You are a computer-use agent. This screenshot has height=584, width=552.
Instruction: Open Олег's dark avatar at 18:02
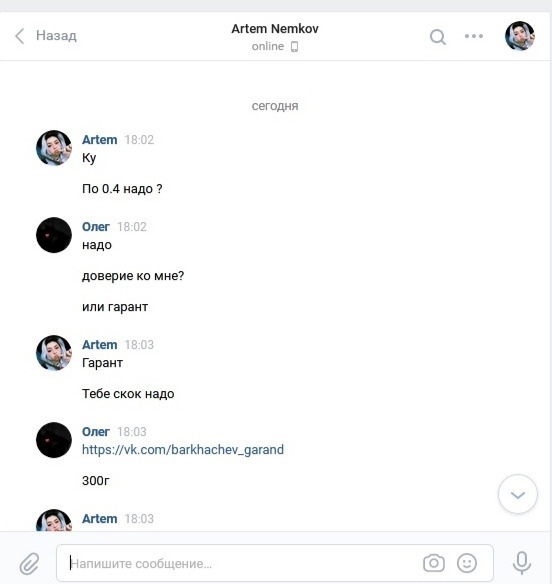[54, 235]
